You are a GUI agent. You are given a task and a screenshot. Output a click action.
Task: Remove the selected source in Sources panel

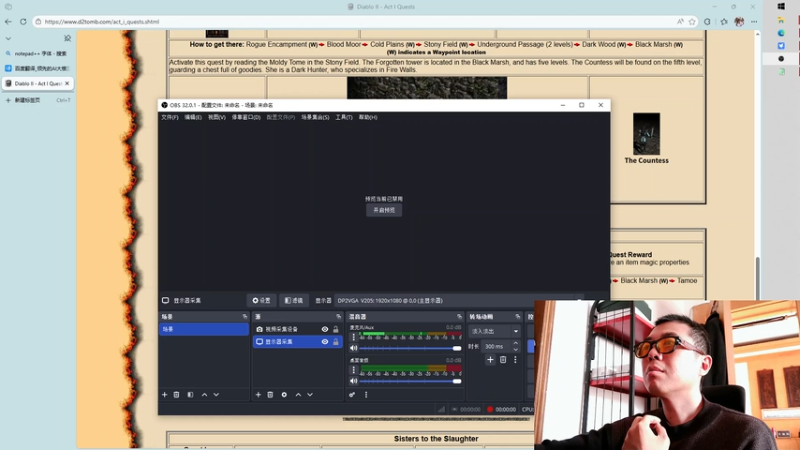coord(270,394)
